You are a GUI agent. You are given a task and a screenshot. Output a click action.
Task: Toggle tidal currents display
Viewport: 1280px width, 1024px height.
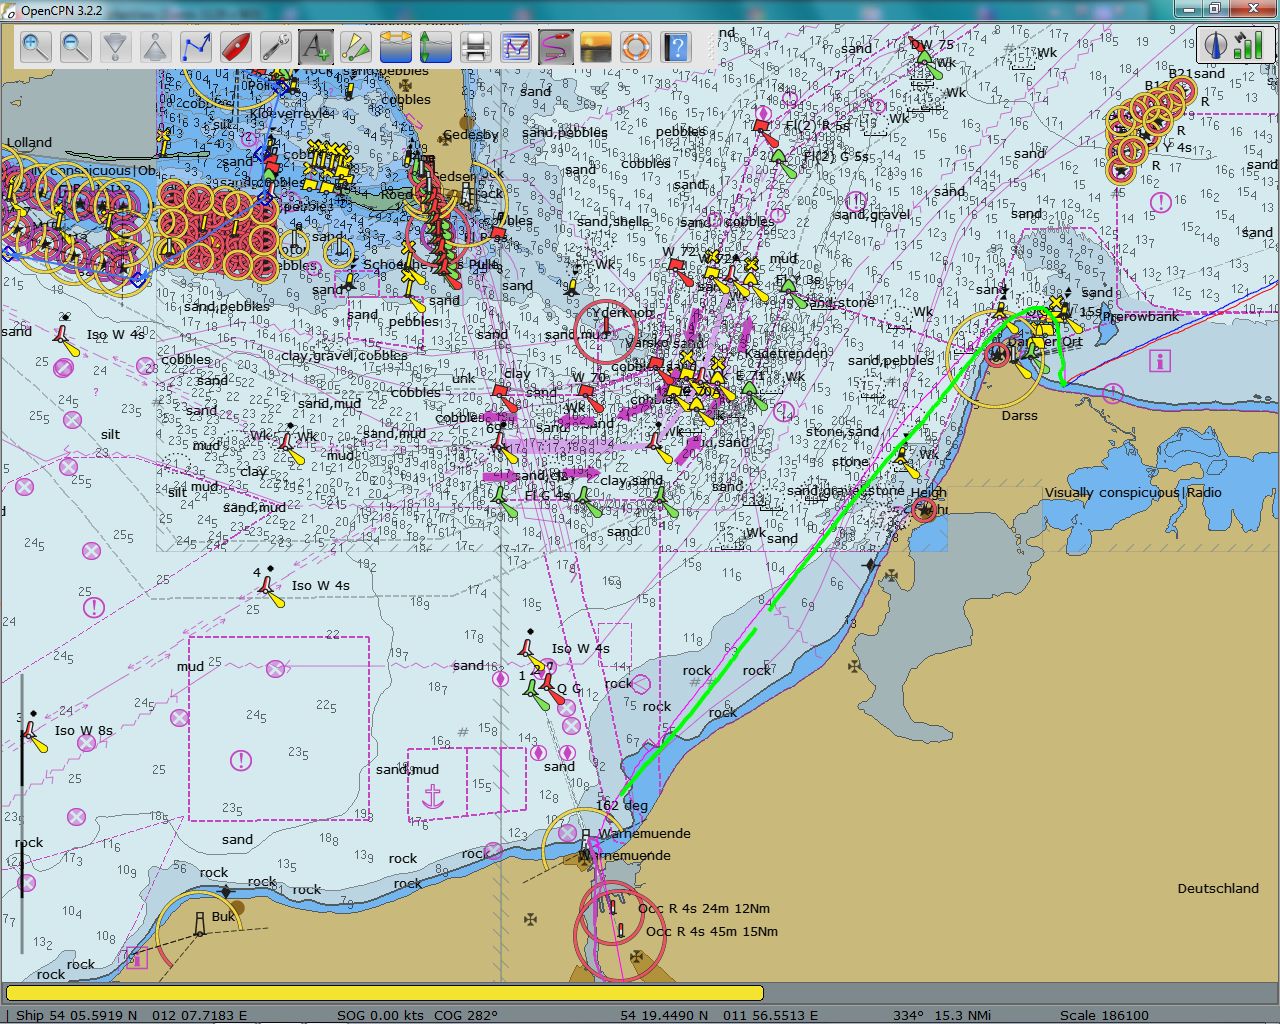point(396,46)
